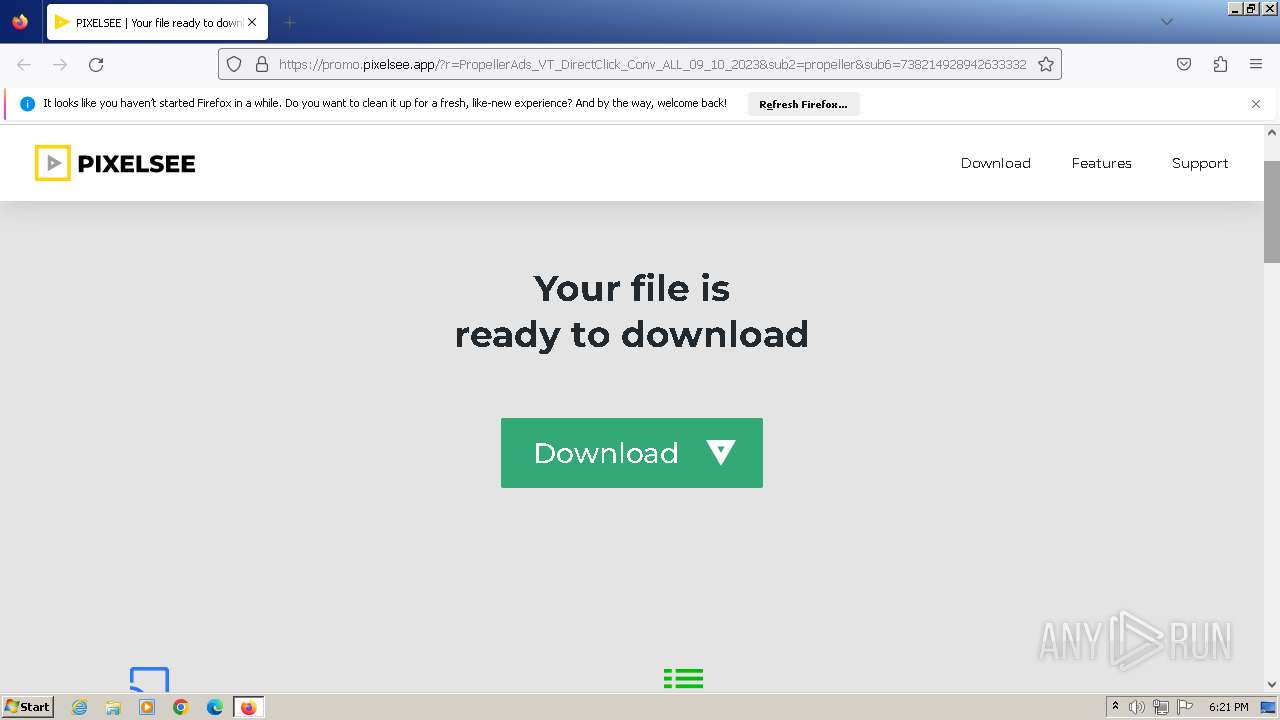Open Action Center flag icon
This screenshot has height=720, width=1280.
[1184, 707]
